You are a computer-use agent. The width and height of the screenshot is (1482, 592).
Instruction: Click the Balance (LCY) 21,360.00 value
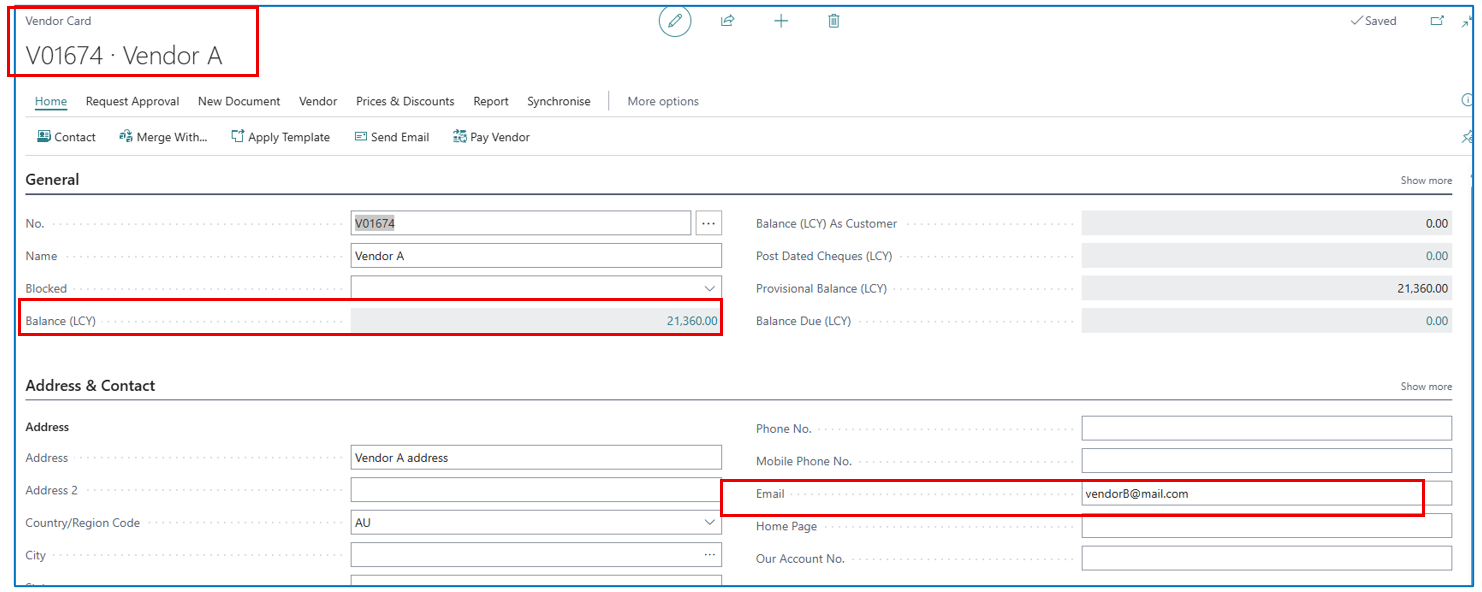click(691, 321)
